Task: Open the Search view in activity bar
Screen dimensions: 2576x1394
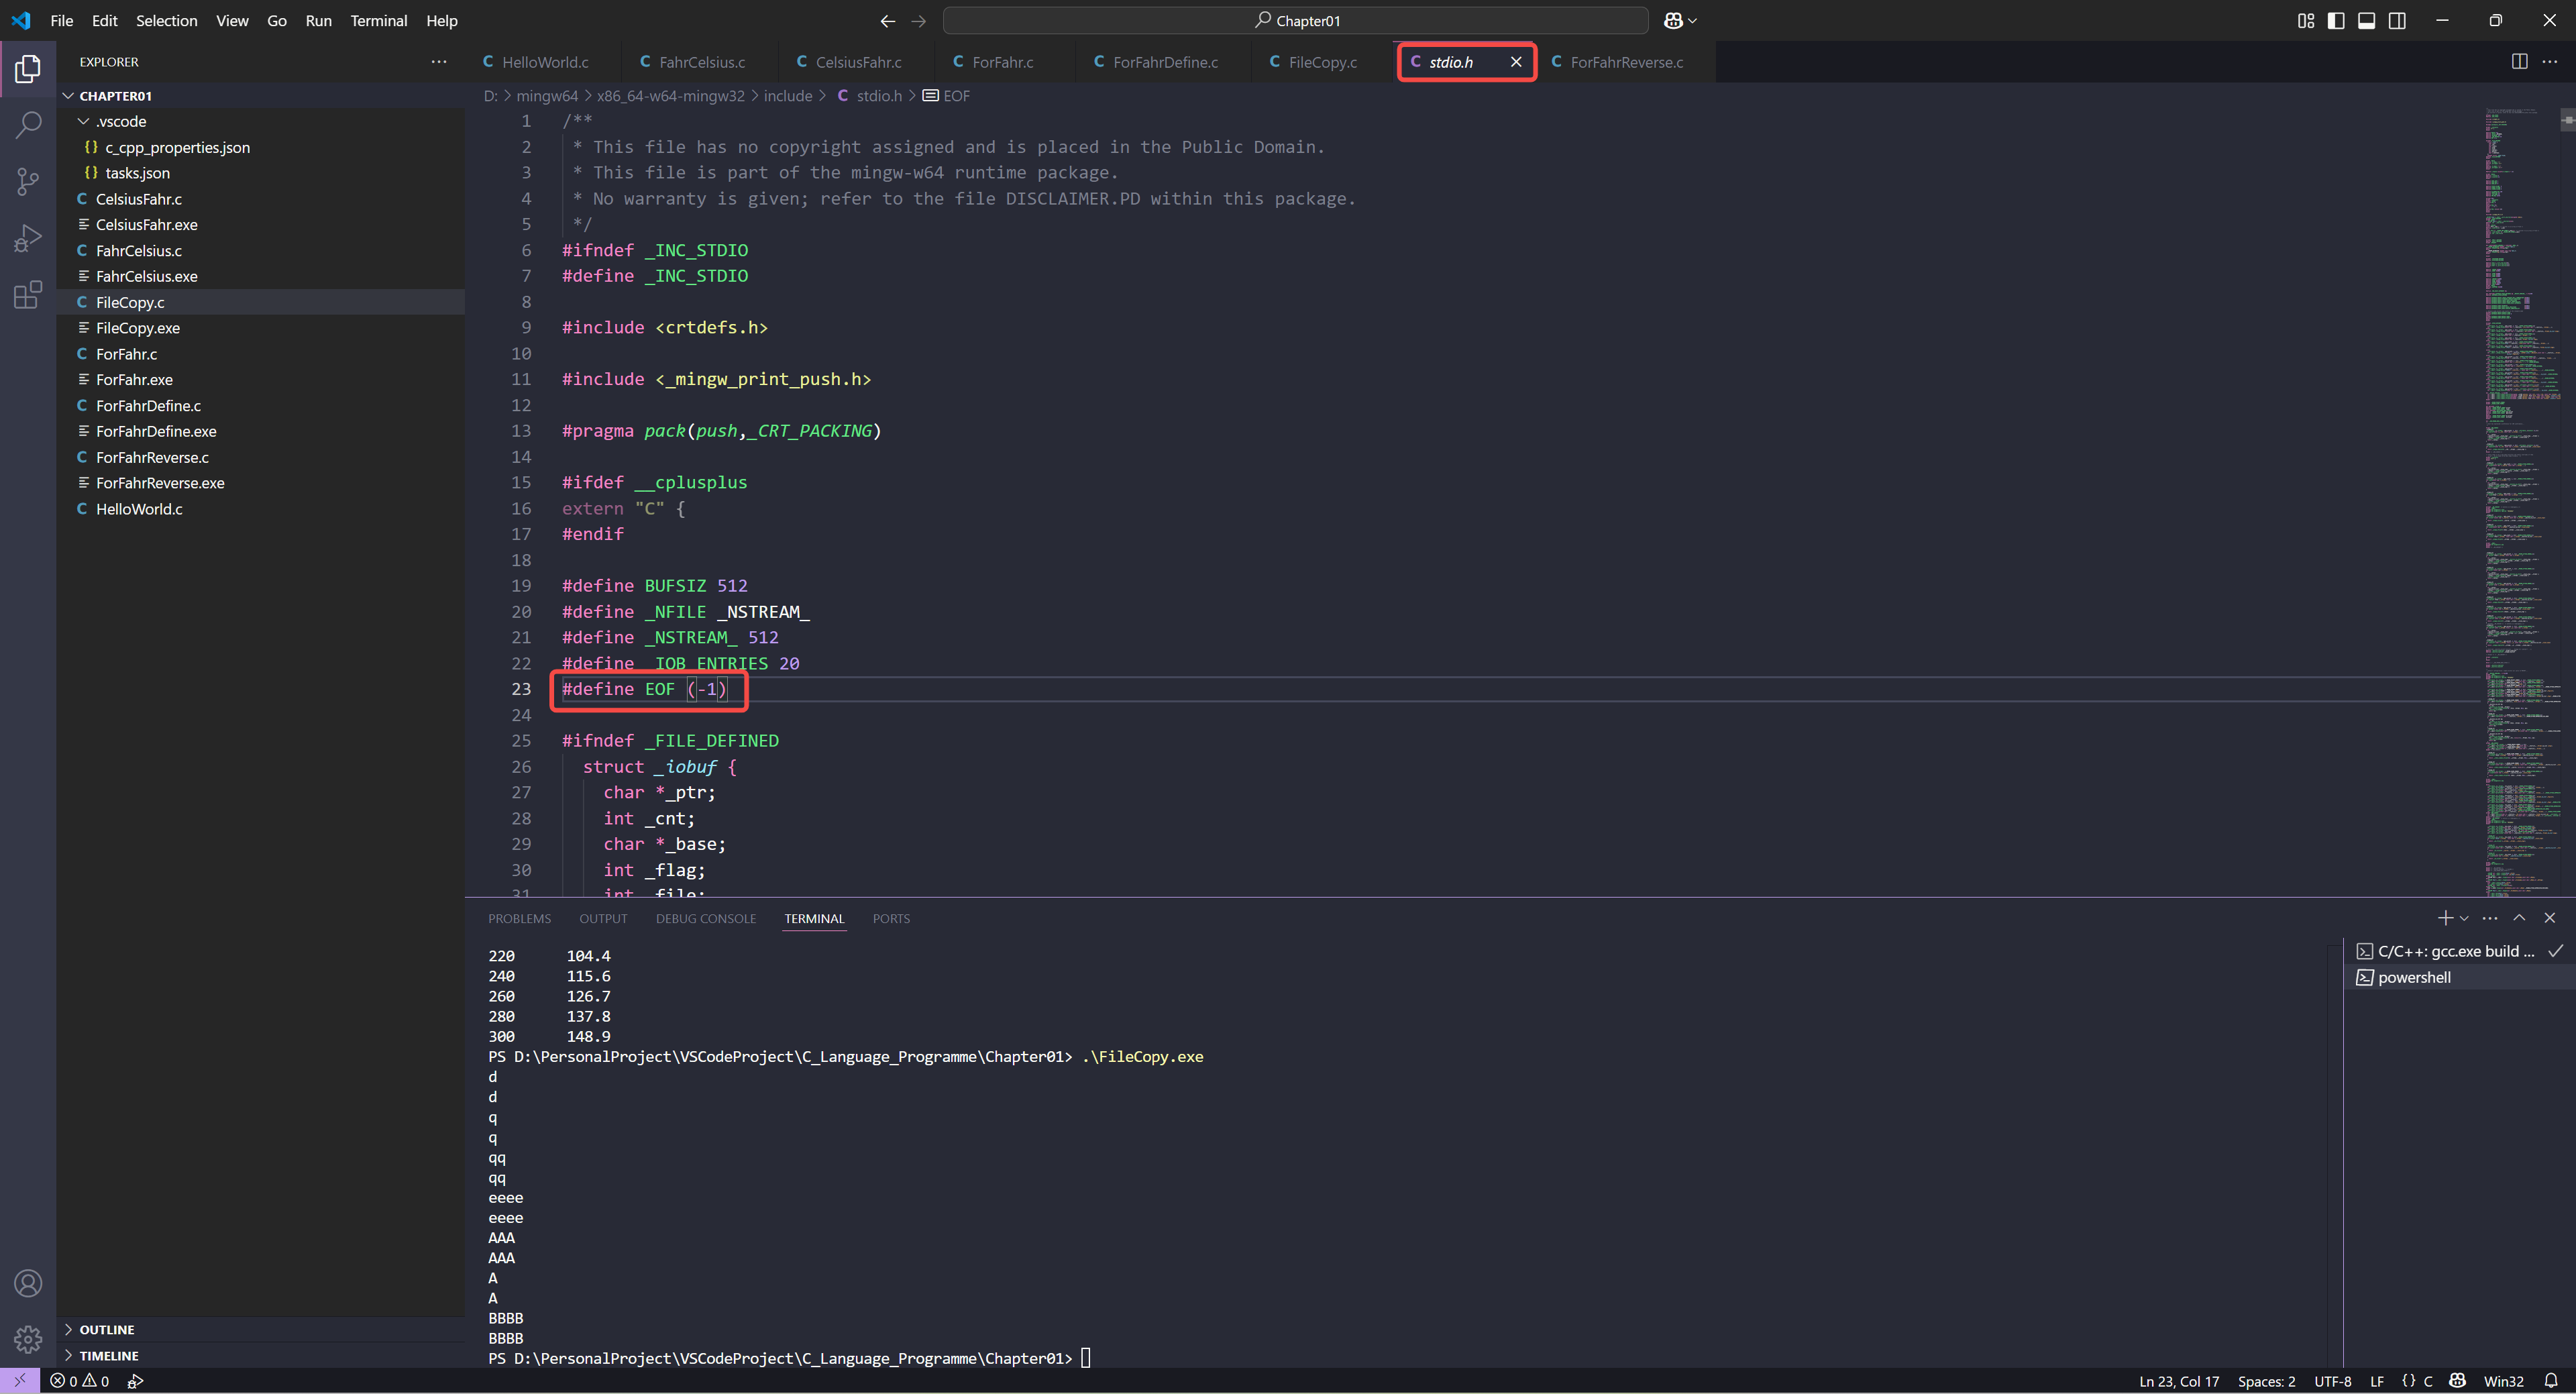Action: coord(28,125)
